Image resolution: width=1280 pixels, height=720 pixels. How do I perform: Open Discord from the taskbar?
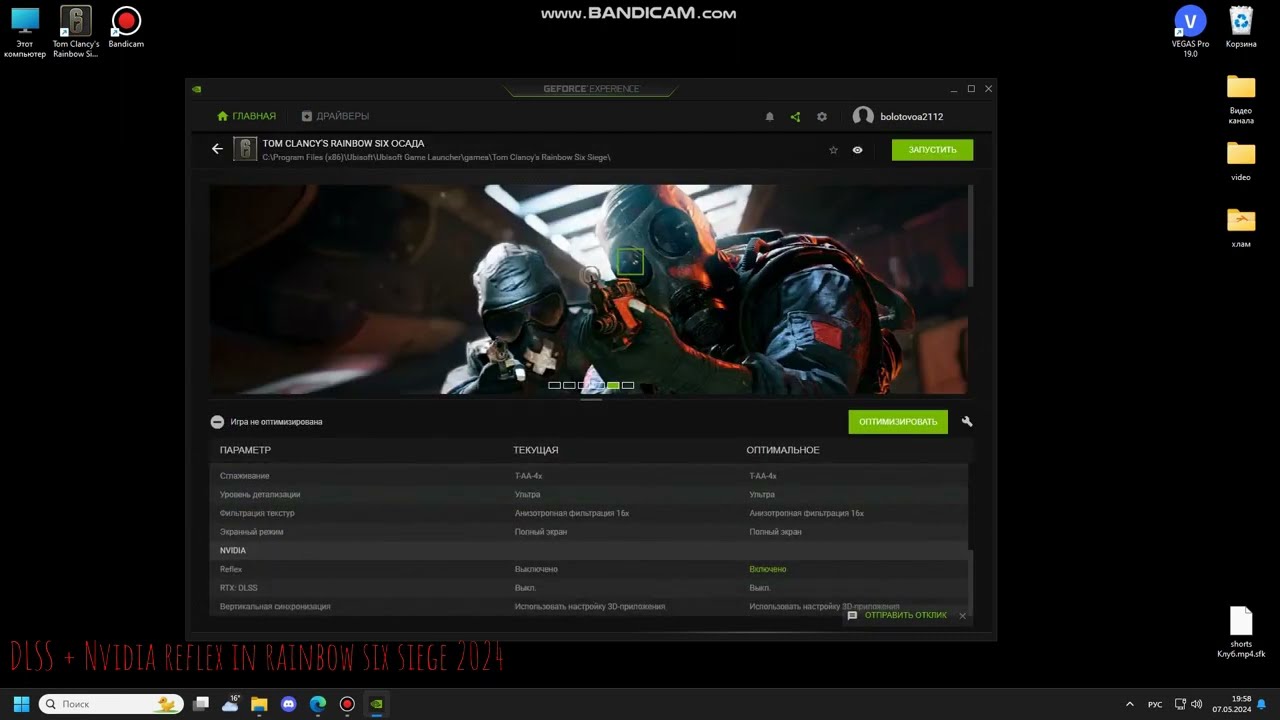coord(289,704)
